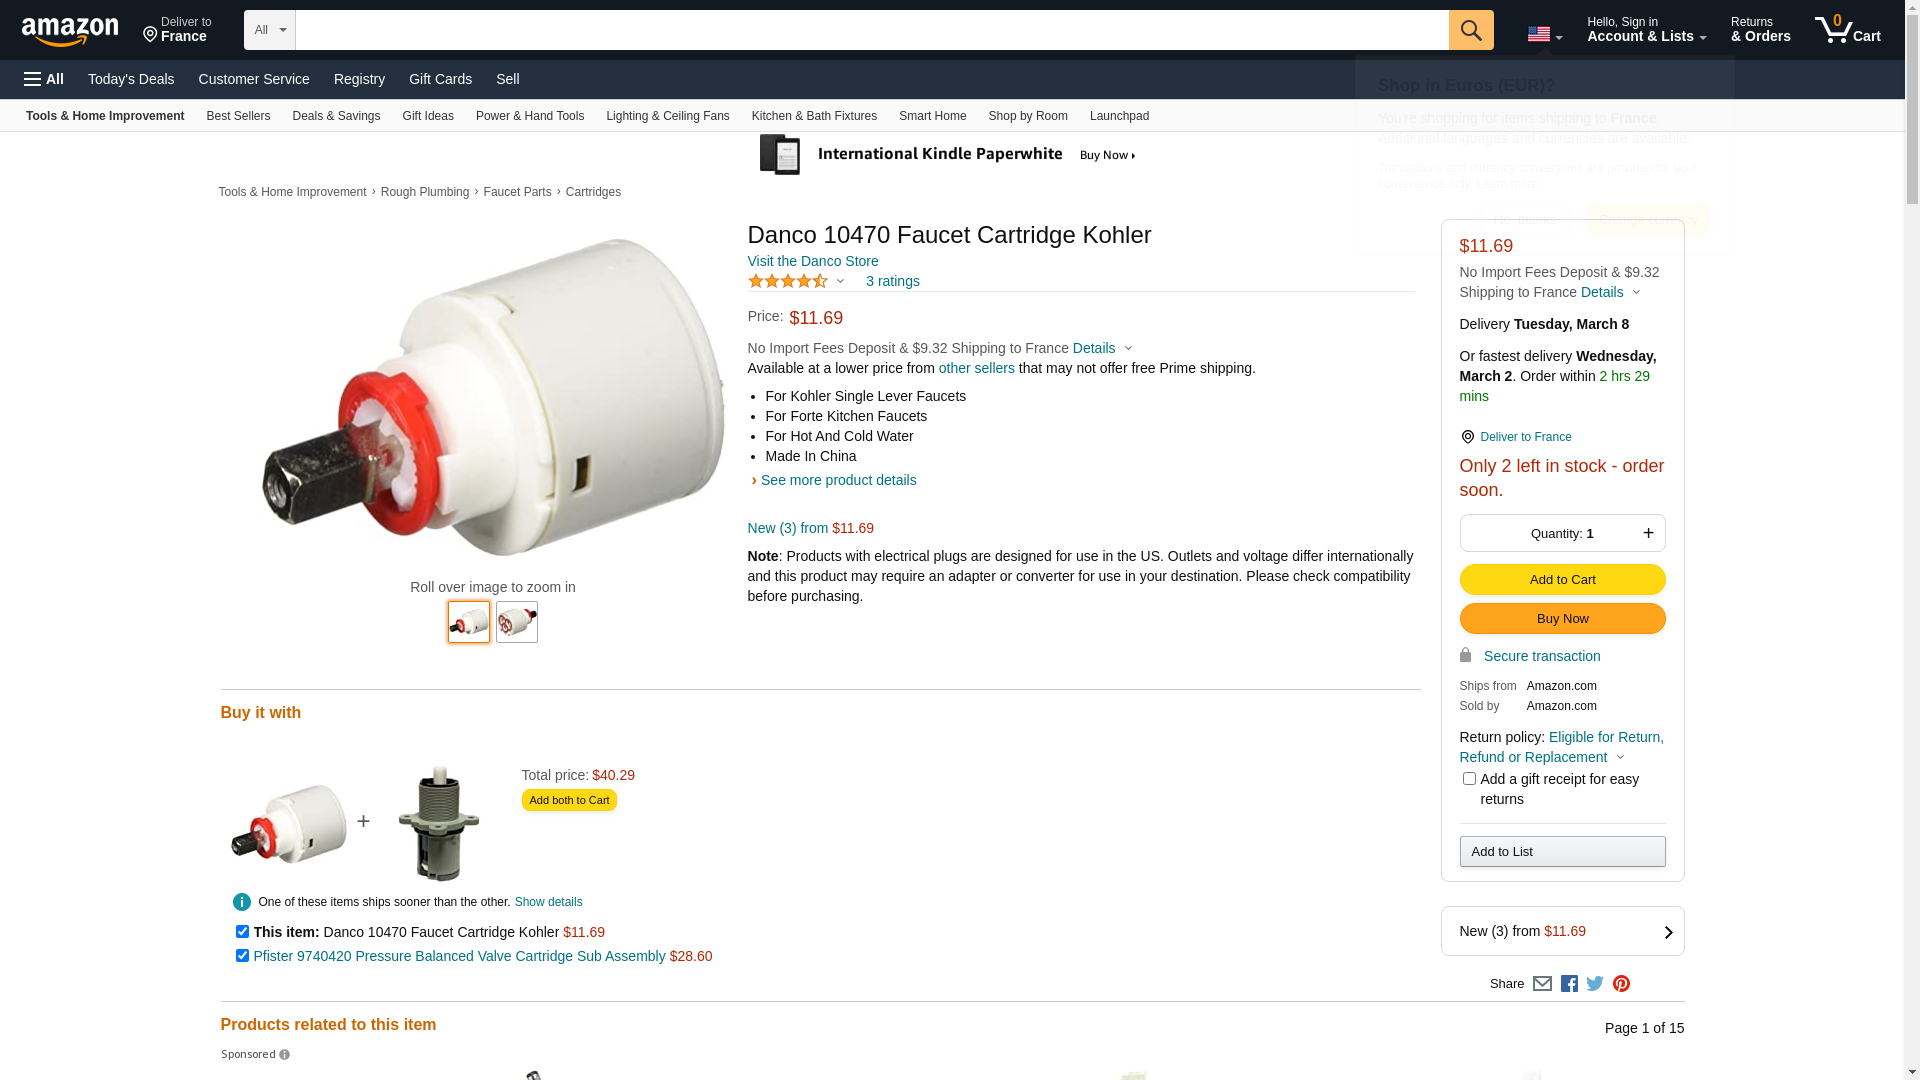Screen dimensions: 1920x1080
Task: Toggle the gift receipt checkbox
Action: 1469,778
